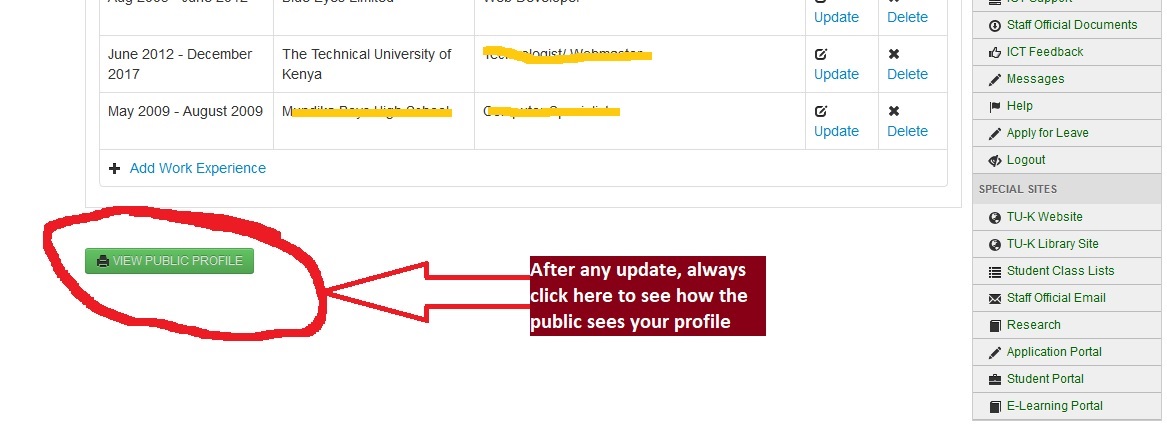Click the briefcase icon beside Student Portal
The image size is (1167, 435).
994,379
